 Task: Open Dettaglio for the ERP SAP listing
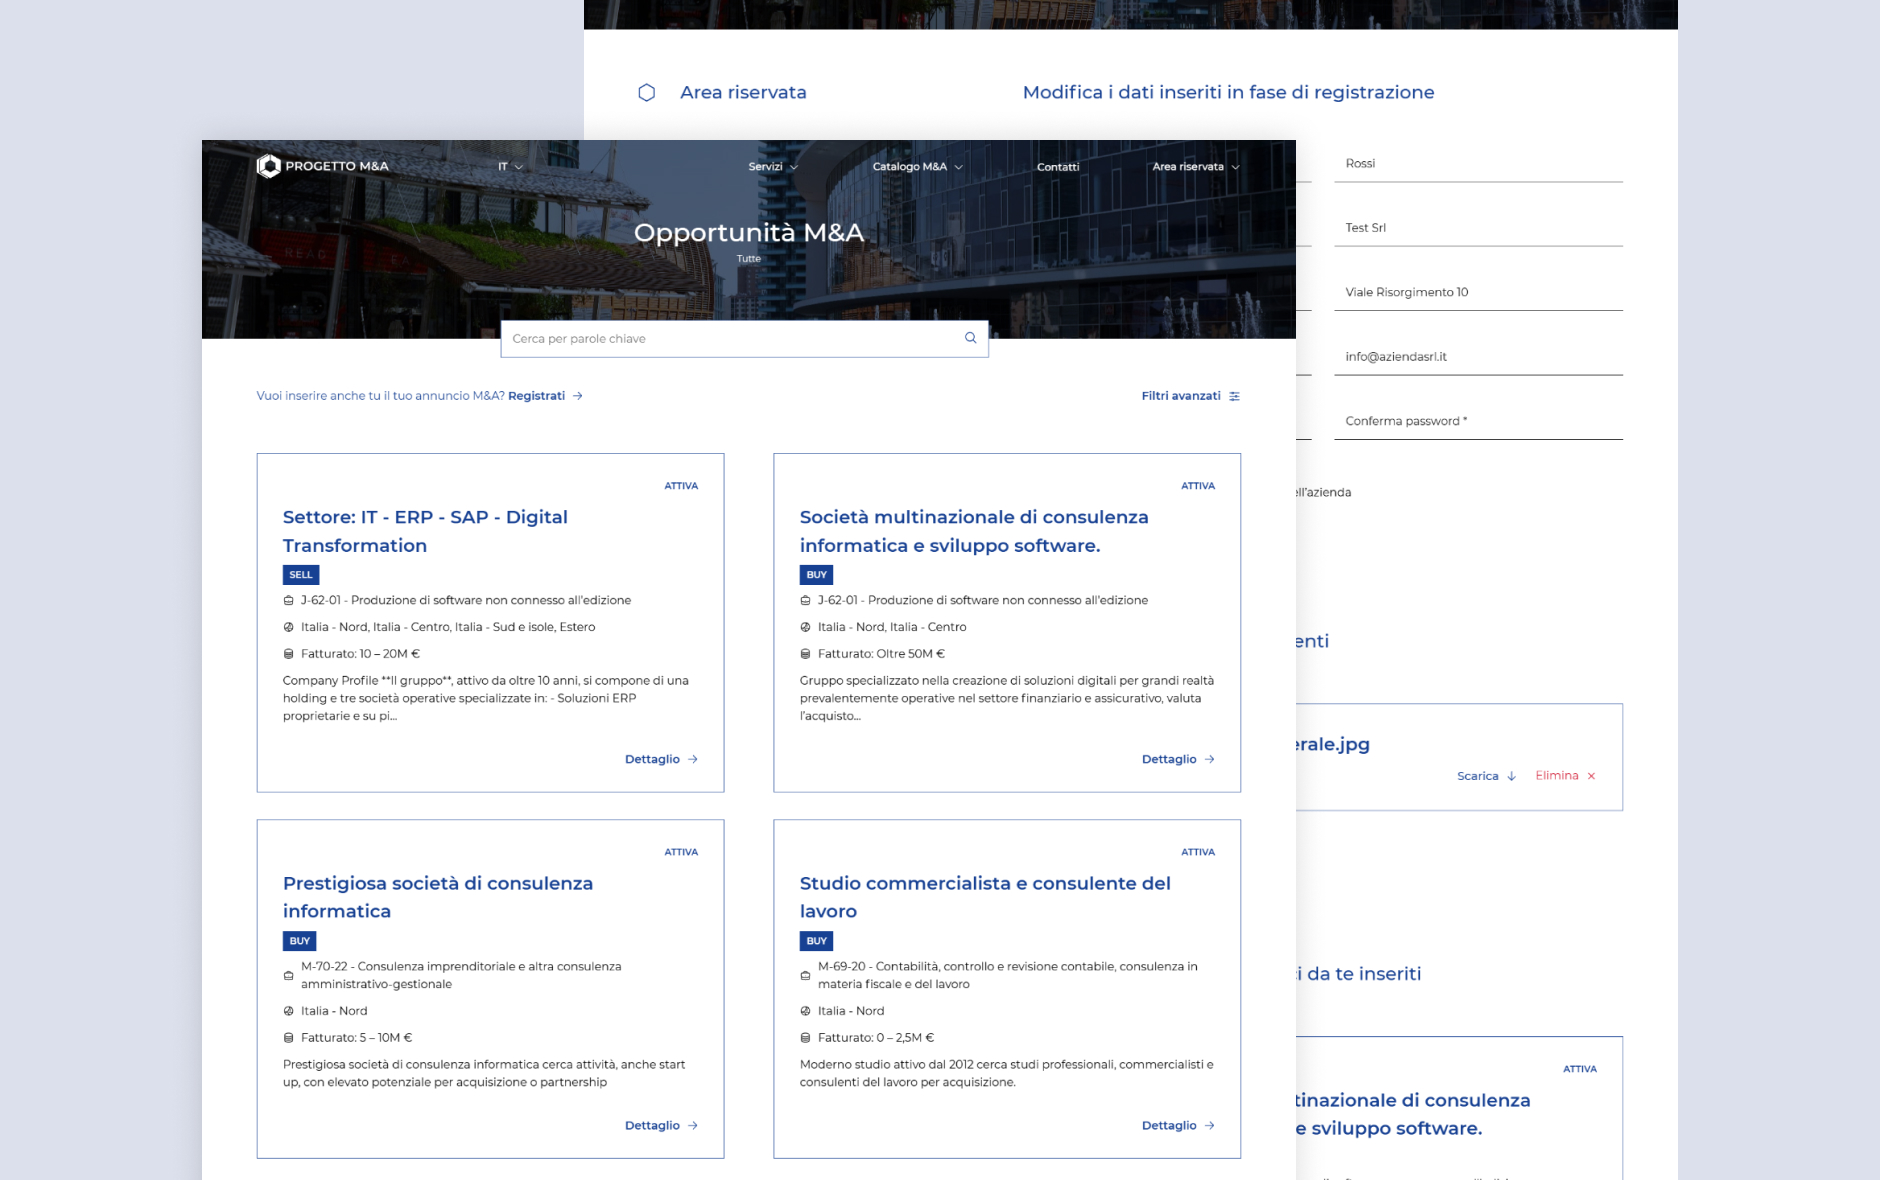pyautogui.click(x=660, y=760)
